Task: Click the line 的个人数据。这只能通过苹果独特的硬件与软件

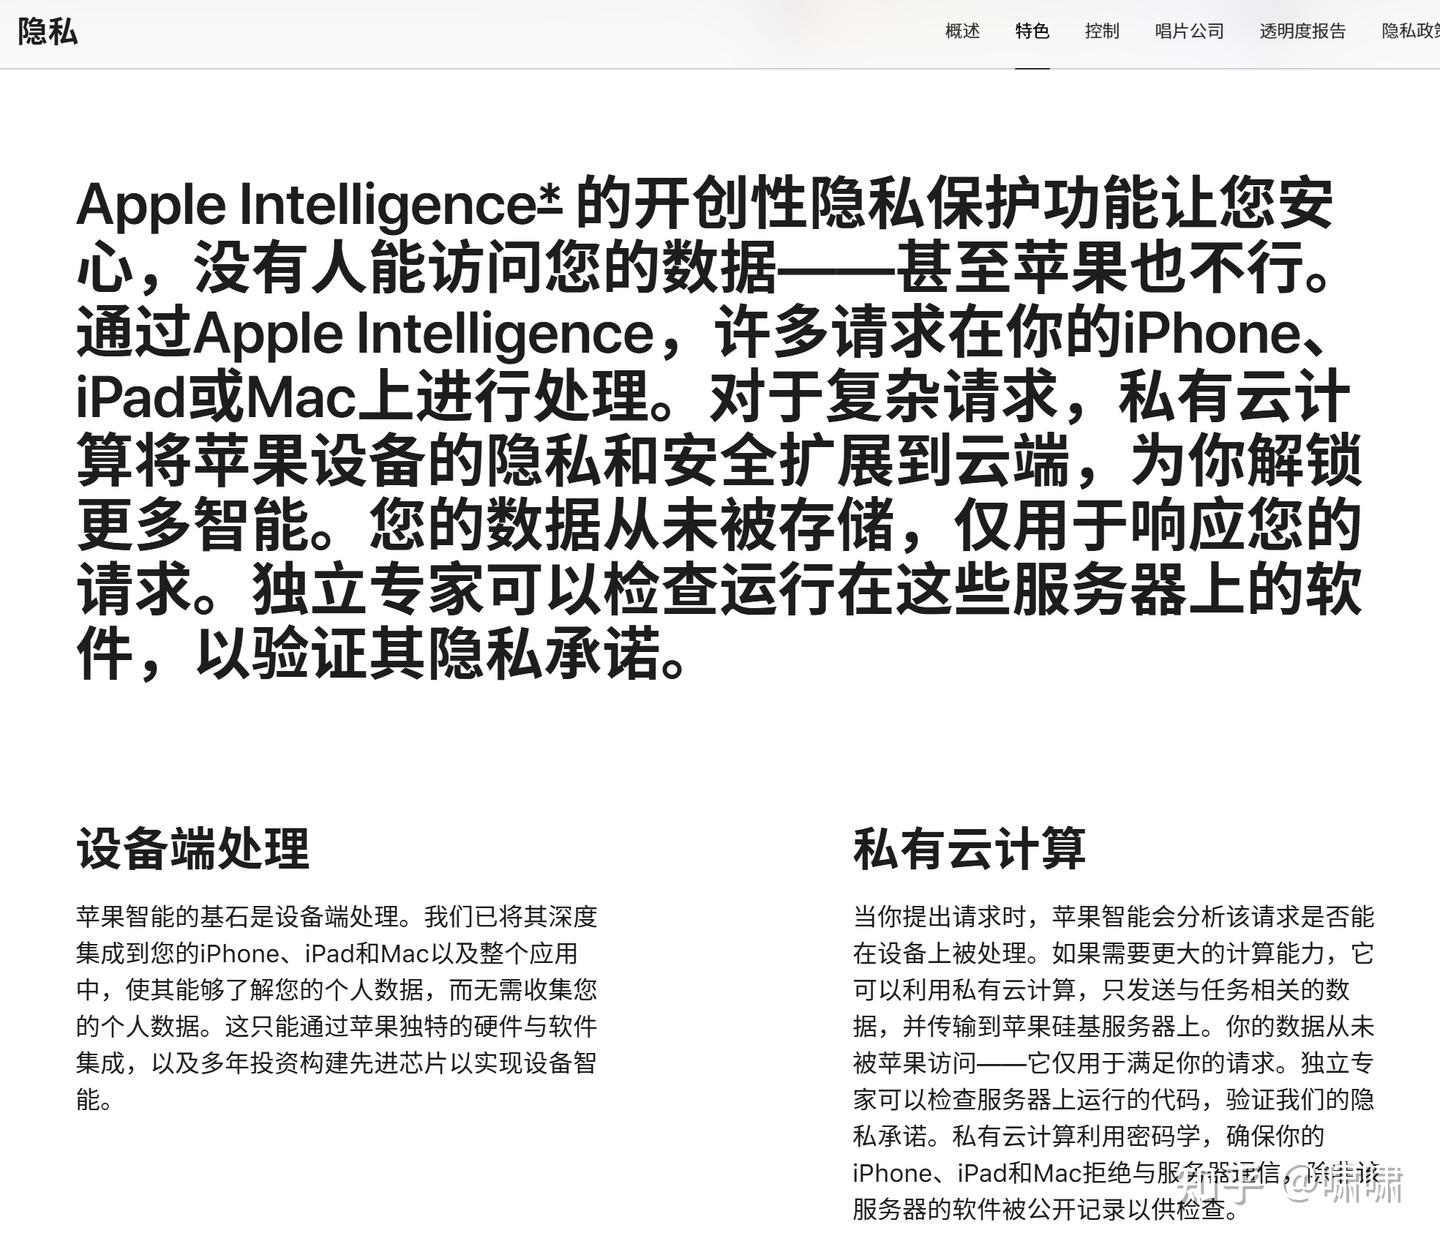Action: point(337,1026)
